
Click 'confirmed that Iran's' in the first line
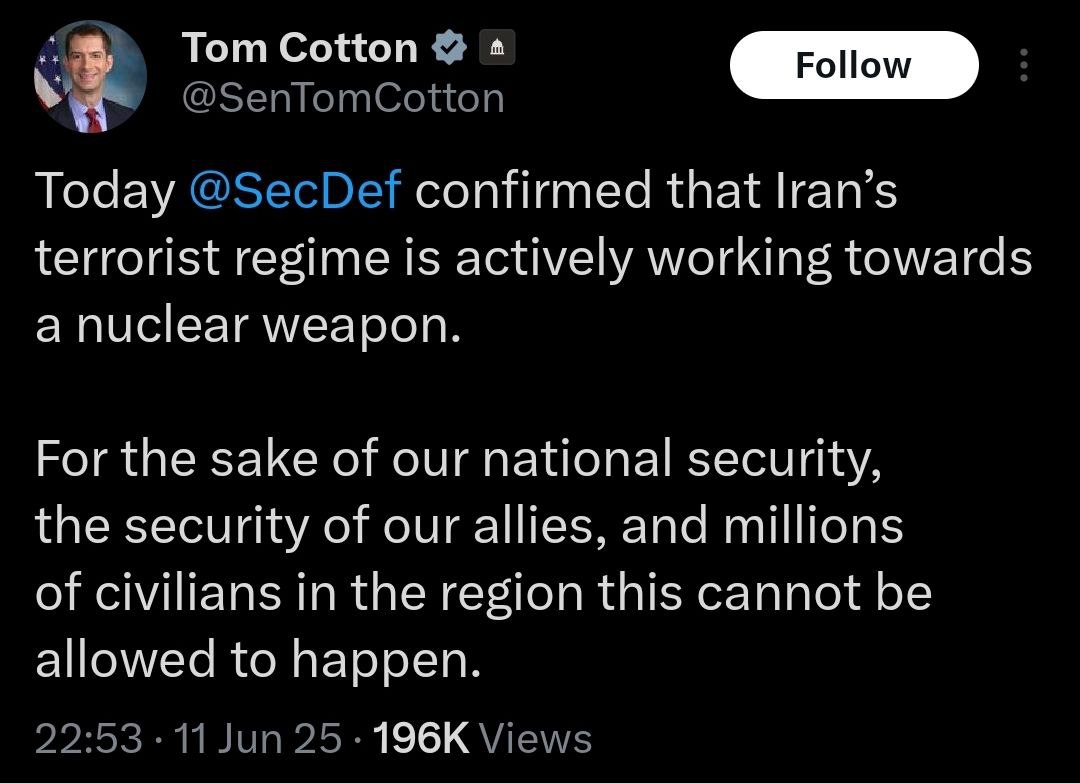pos(655,191)
